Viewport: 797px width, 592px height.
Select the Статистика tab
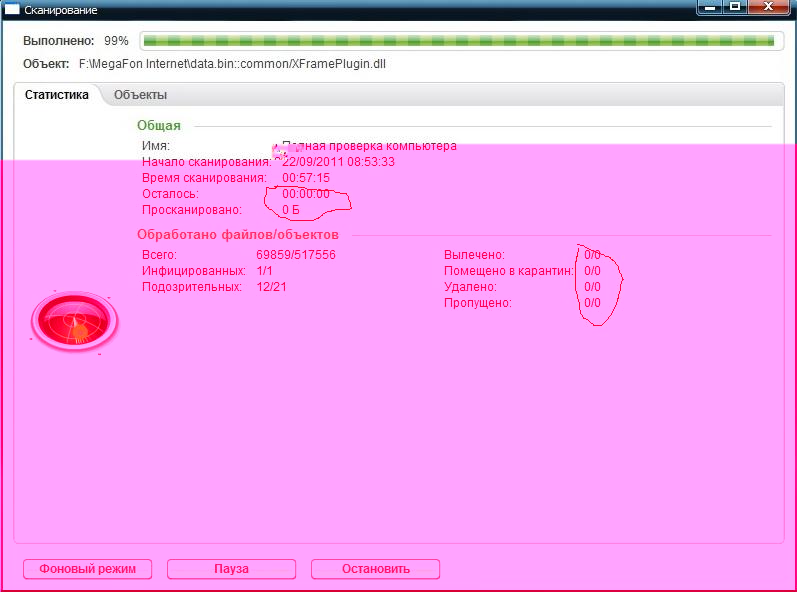pos(56,95)
